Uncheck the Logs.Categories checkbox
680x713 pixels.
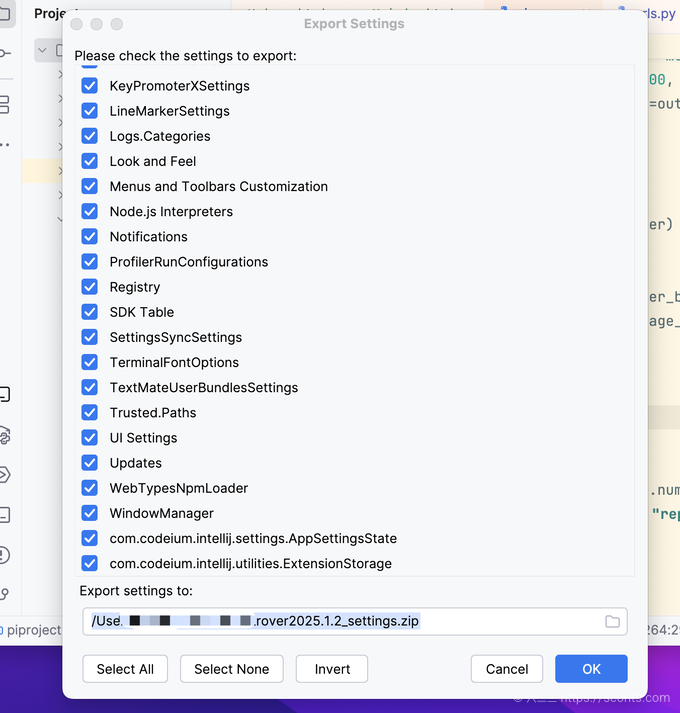tap(90, 136)
